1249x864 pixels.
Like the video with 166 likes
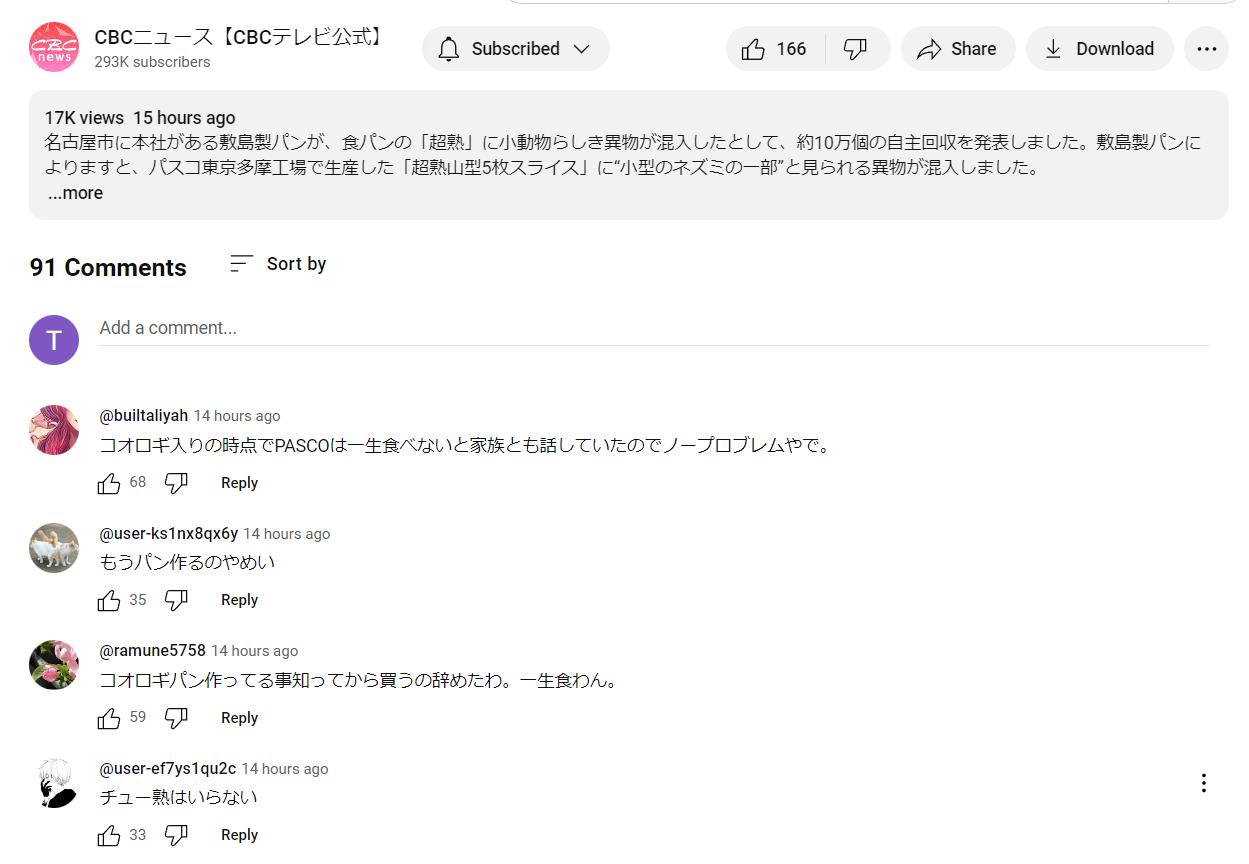click(775, 49)
